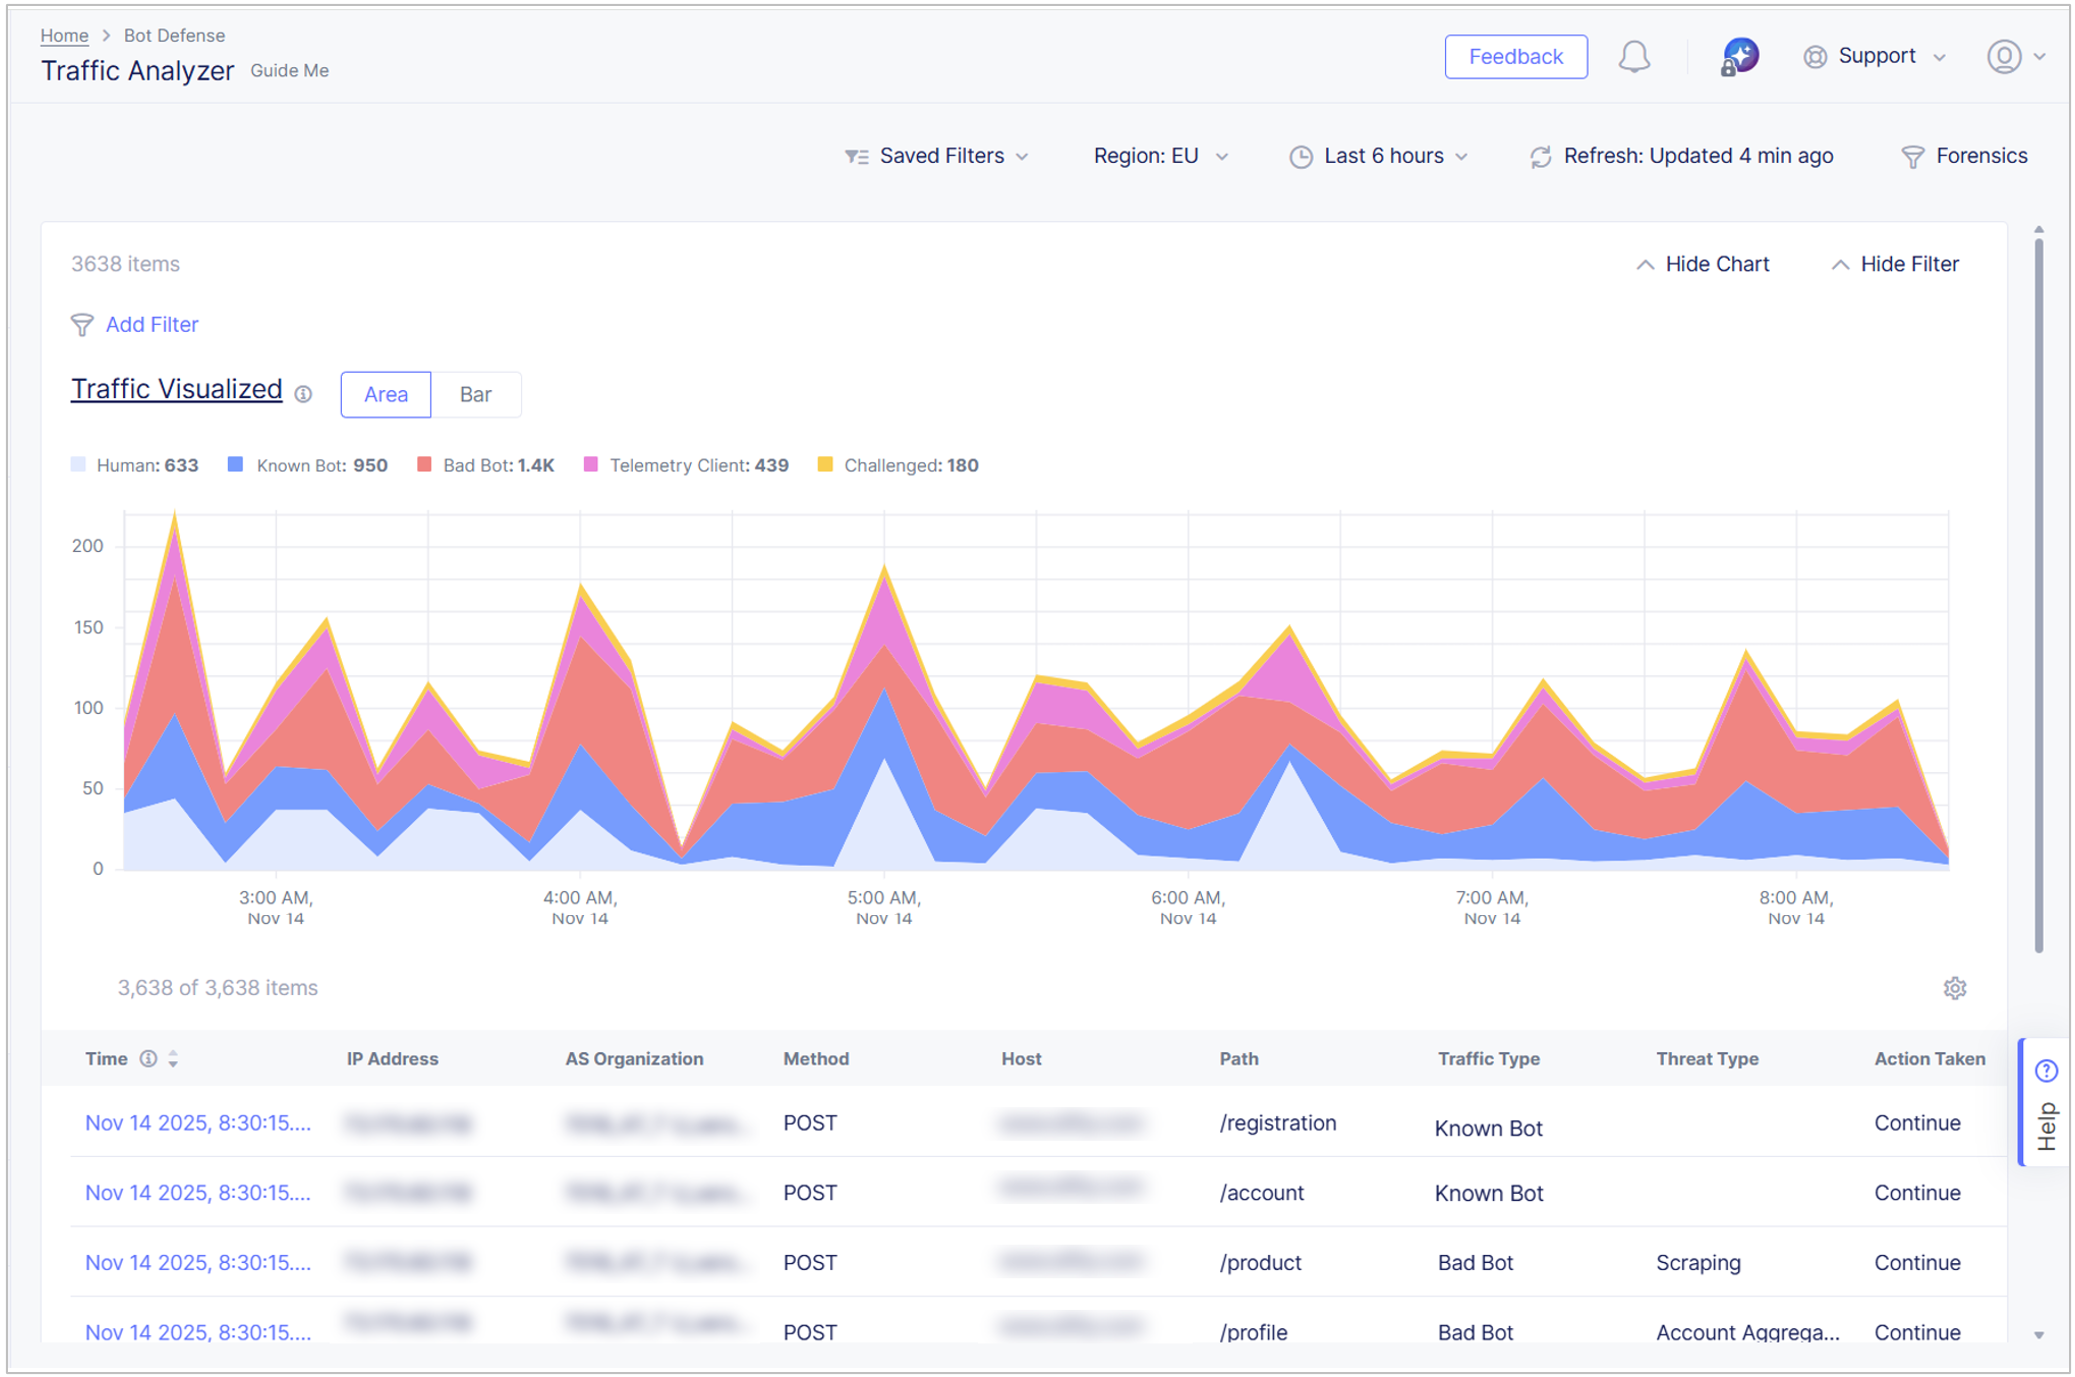
Task: Click the Account Aggrega... threat cell
Action: point(1747,1332)
